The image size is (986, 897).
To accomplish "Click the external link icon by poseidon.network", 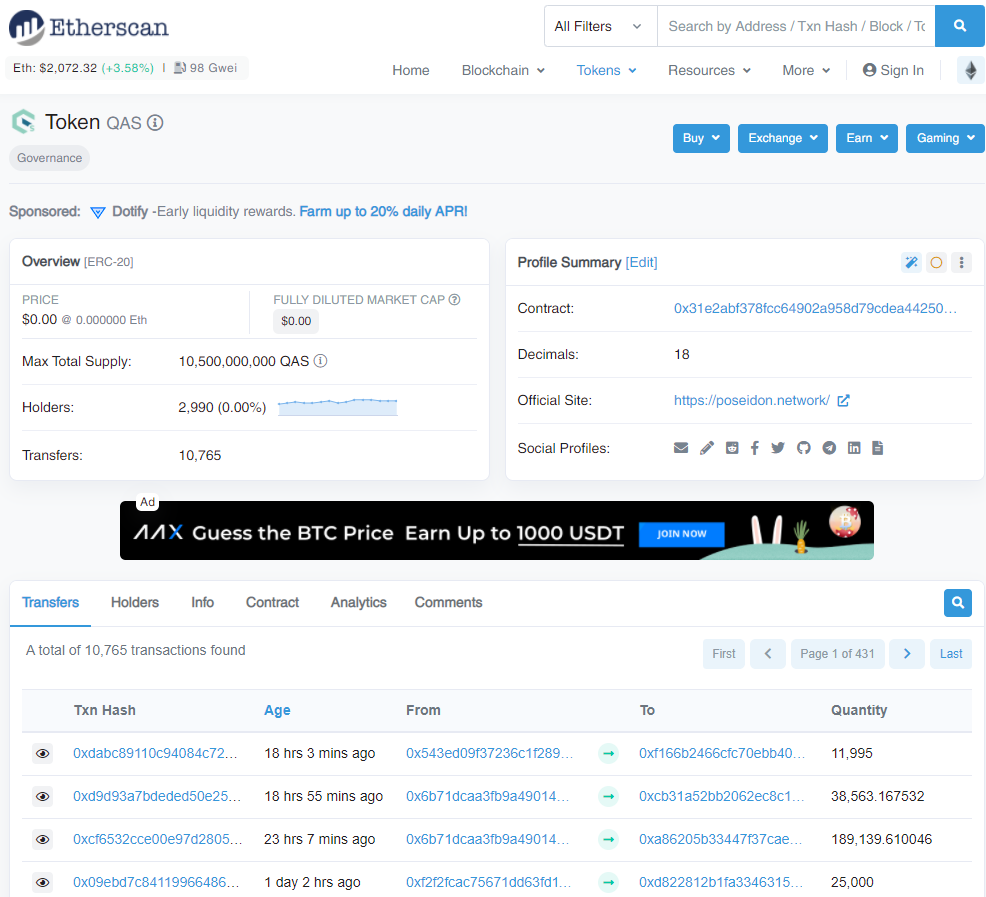I will tap(843, 400).
